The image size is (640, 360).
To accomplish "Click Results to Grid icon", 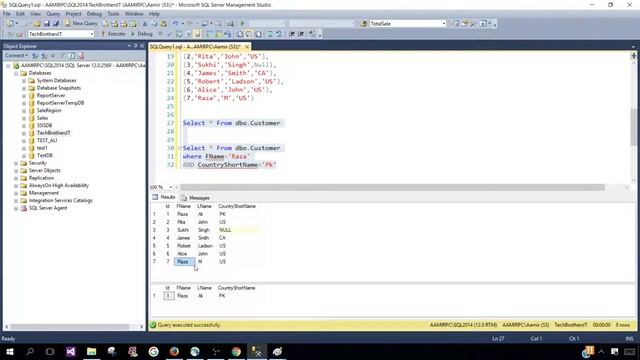I will click(x=249, y=34).
